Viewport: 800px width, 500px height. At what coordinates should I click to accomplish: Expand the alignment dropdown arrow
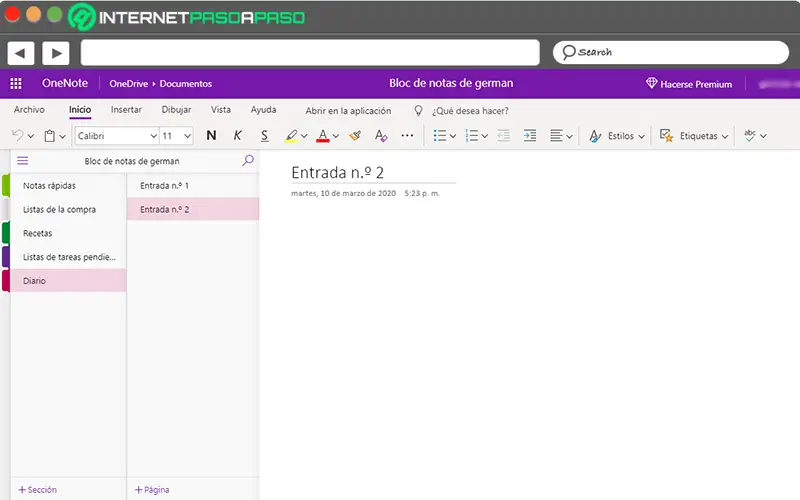click(x=569, y=136)
